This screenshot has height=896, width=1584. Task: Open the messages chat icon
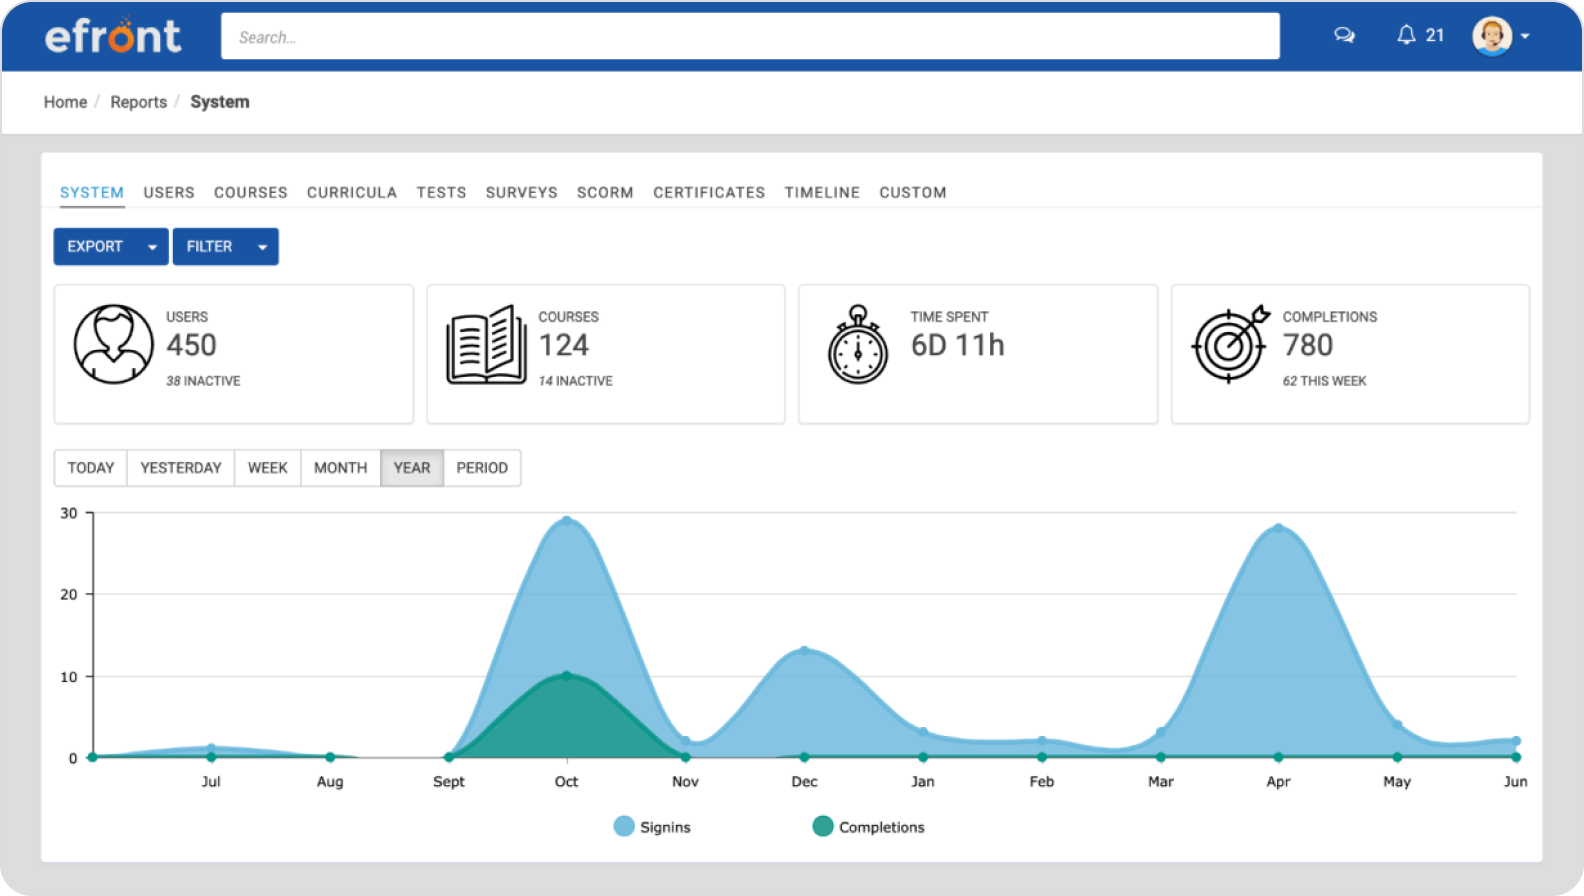[1344, 36]
